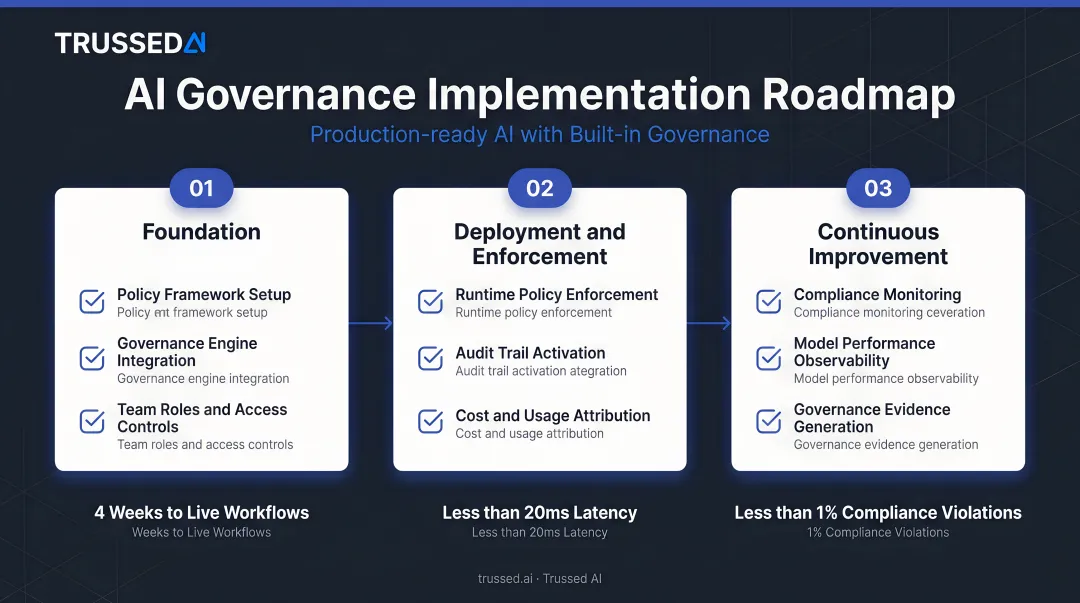Toggle the Cost and Usage Attribution checkbox
This screenshot has width=1080, height=603.
[x=430, y=420]
